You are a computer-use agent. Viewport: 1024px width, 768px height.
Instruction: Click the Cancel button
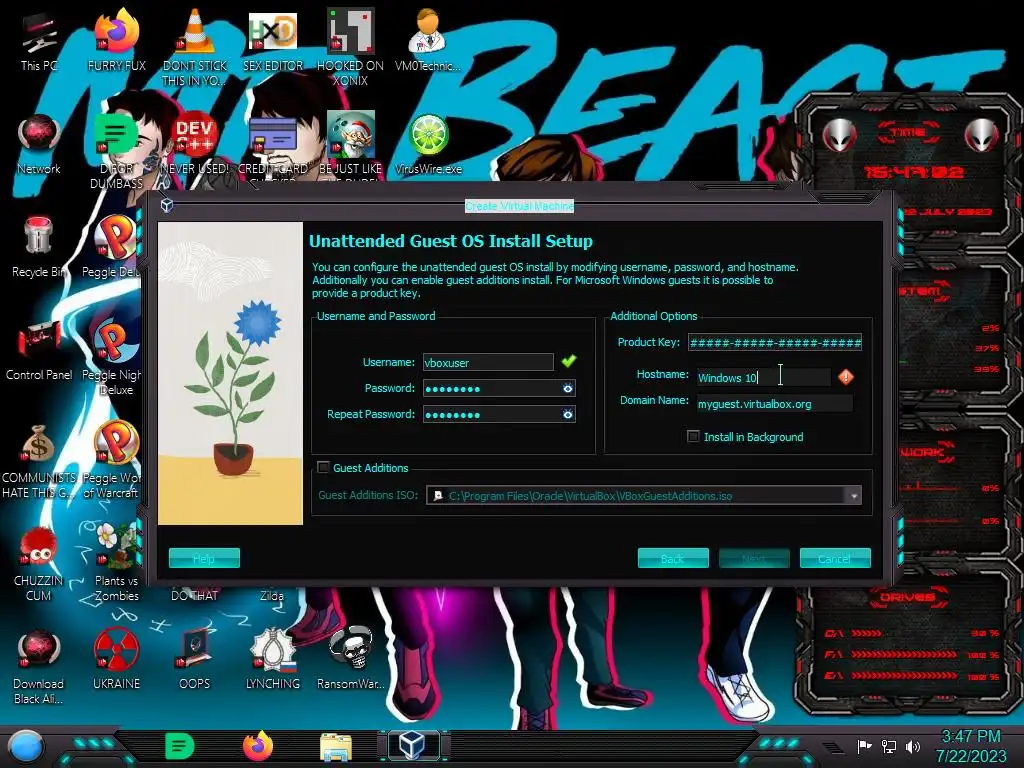(835, 558)
